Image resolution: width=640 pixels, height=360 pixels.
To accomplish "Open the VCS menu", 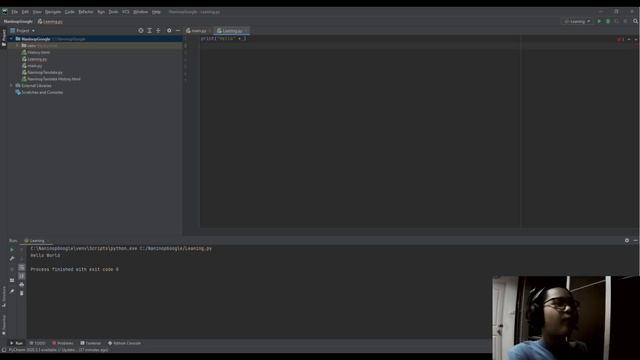I will pyautogui.click(x=126, y=12).
